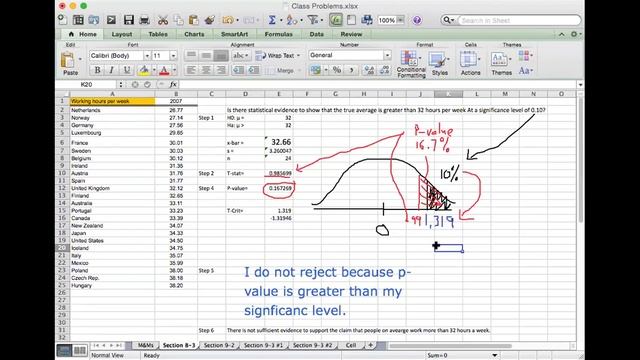
Task: Click the Save floppy disk icon
Action: (129, 20)
